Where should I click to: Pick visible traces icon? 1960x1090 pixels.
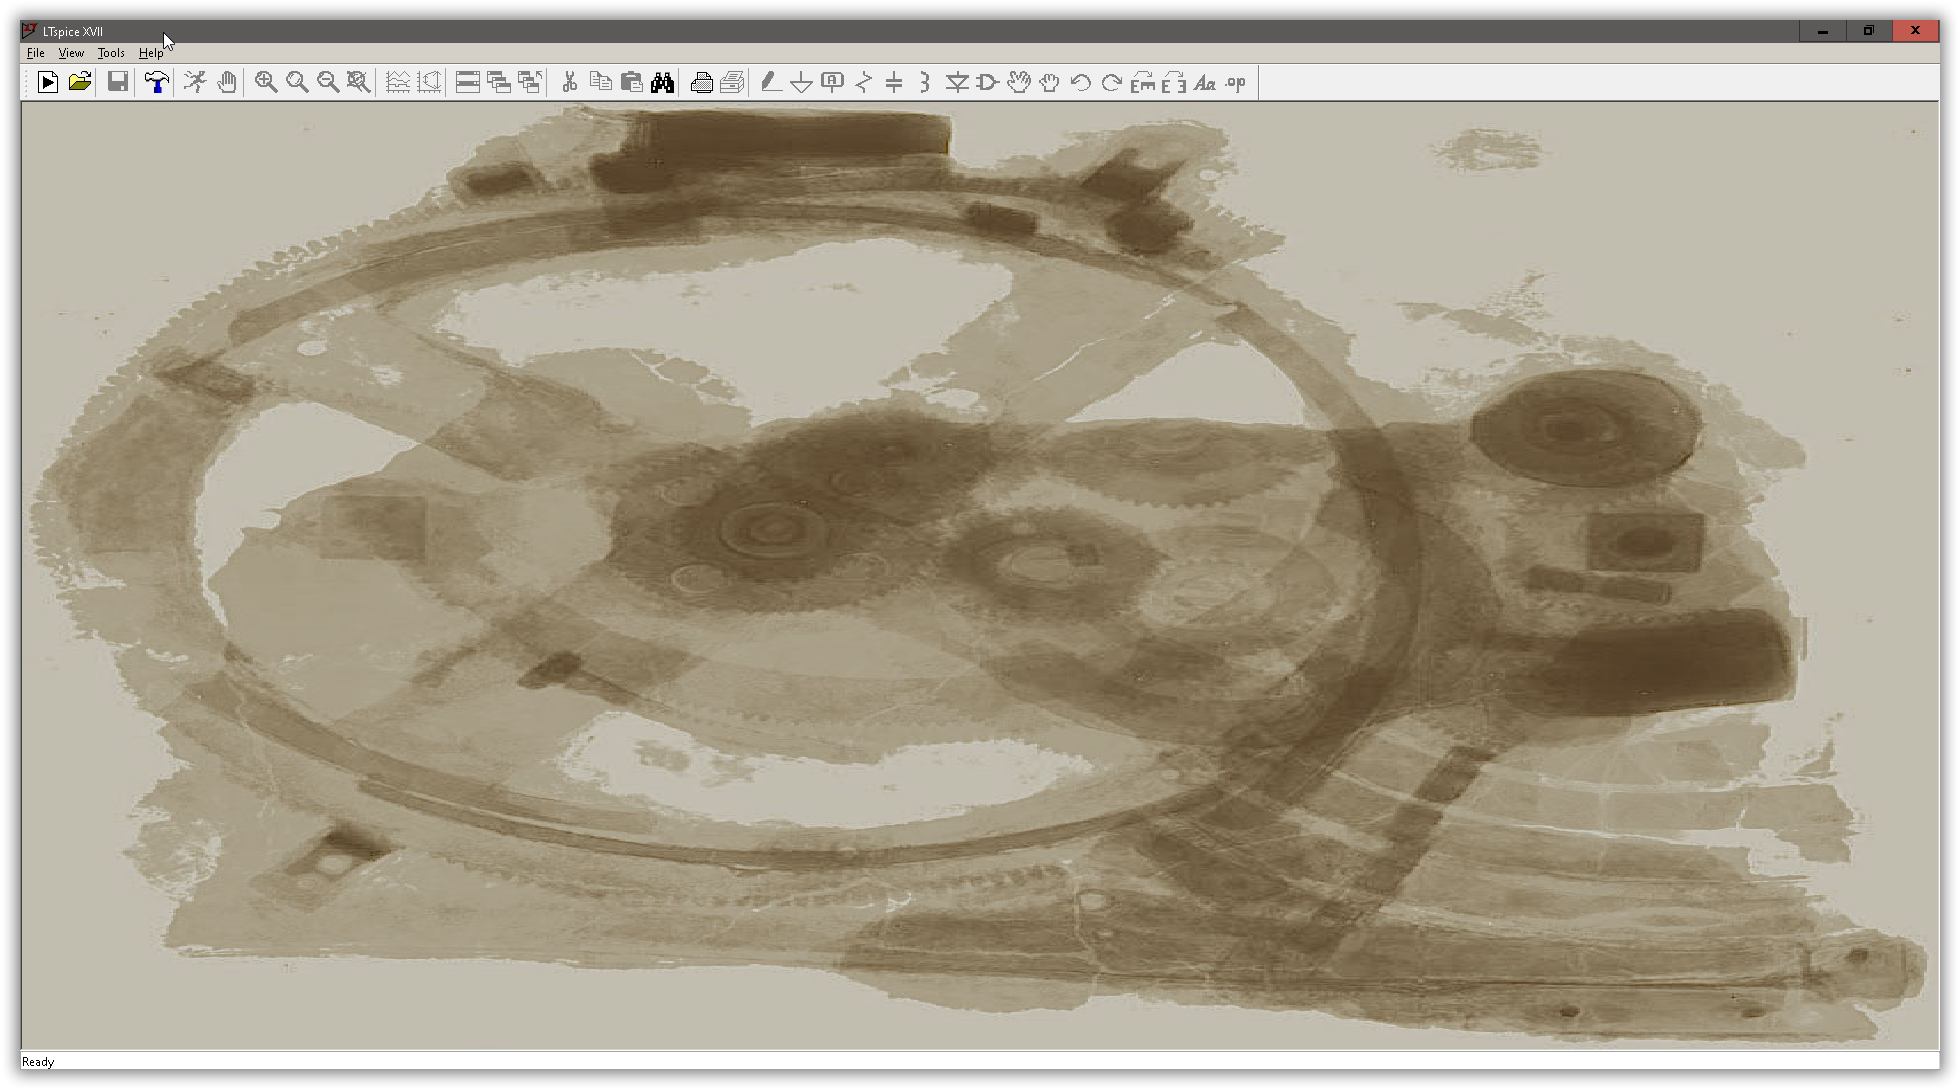(x=398, y=82)
